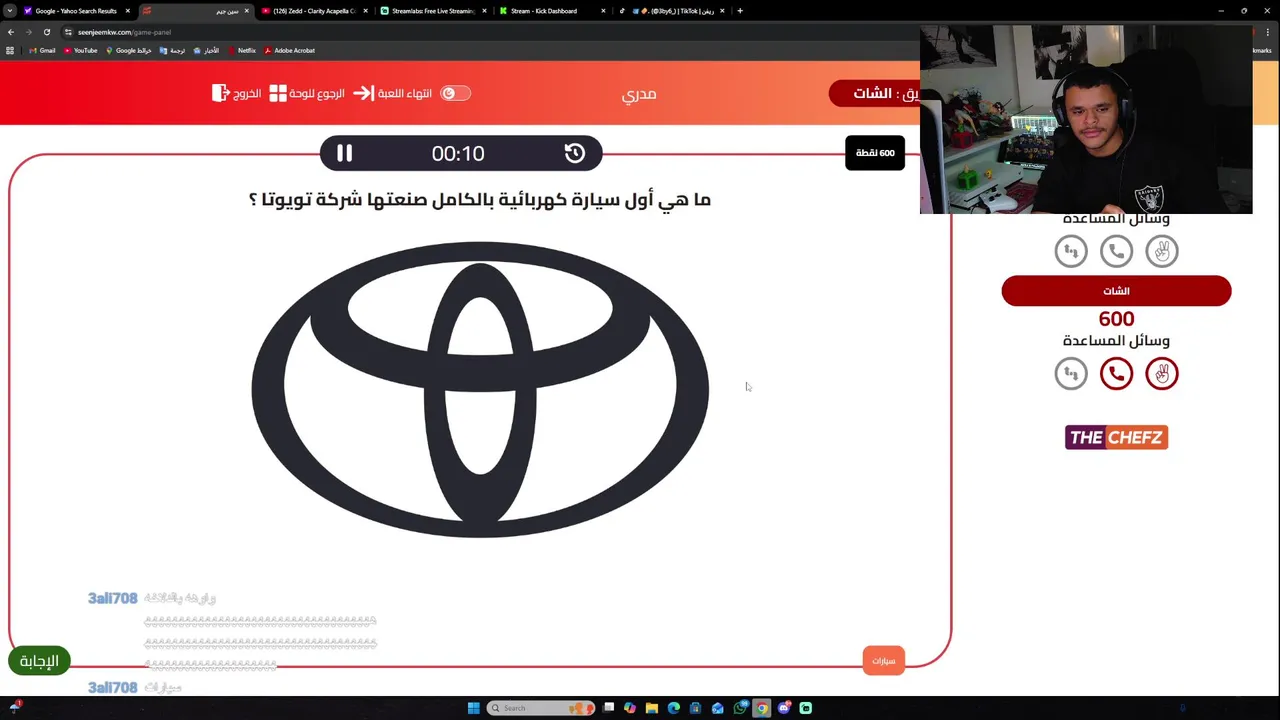Viewport: 1280px width, 720px height.
Task: Open the tab search dropdown chevron
Action: click(9, 11)
